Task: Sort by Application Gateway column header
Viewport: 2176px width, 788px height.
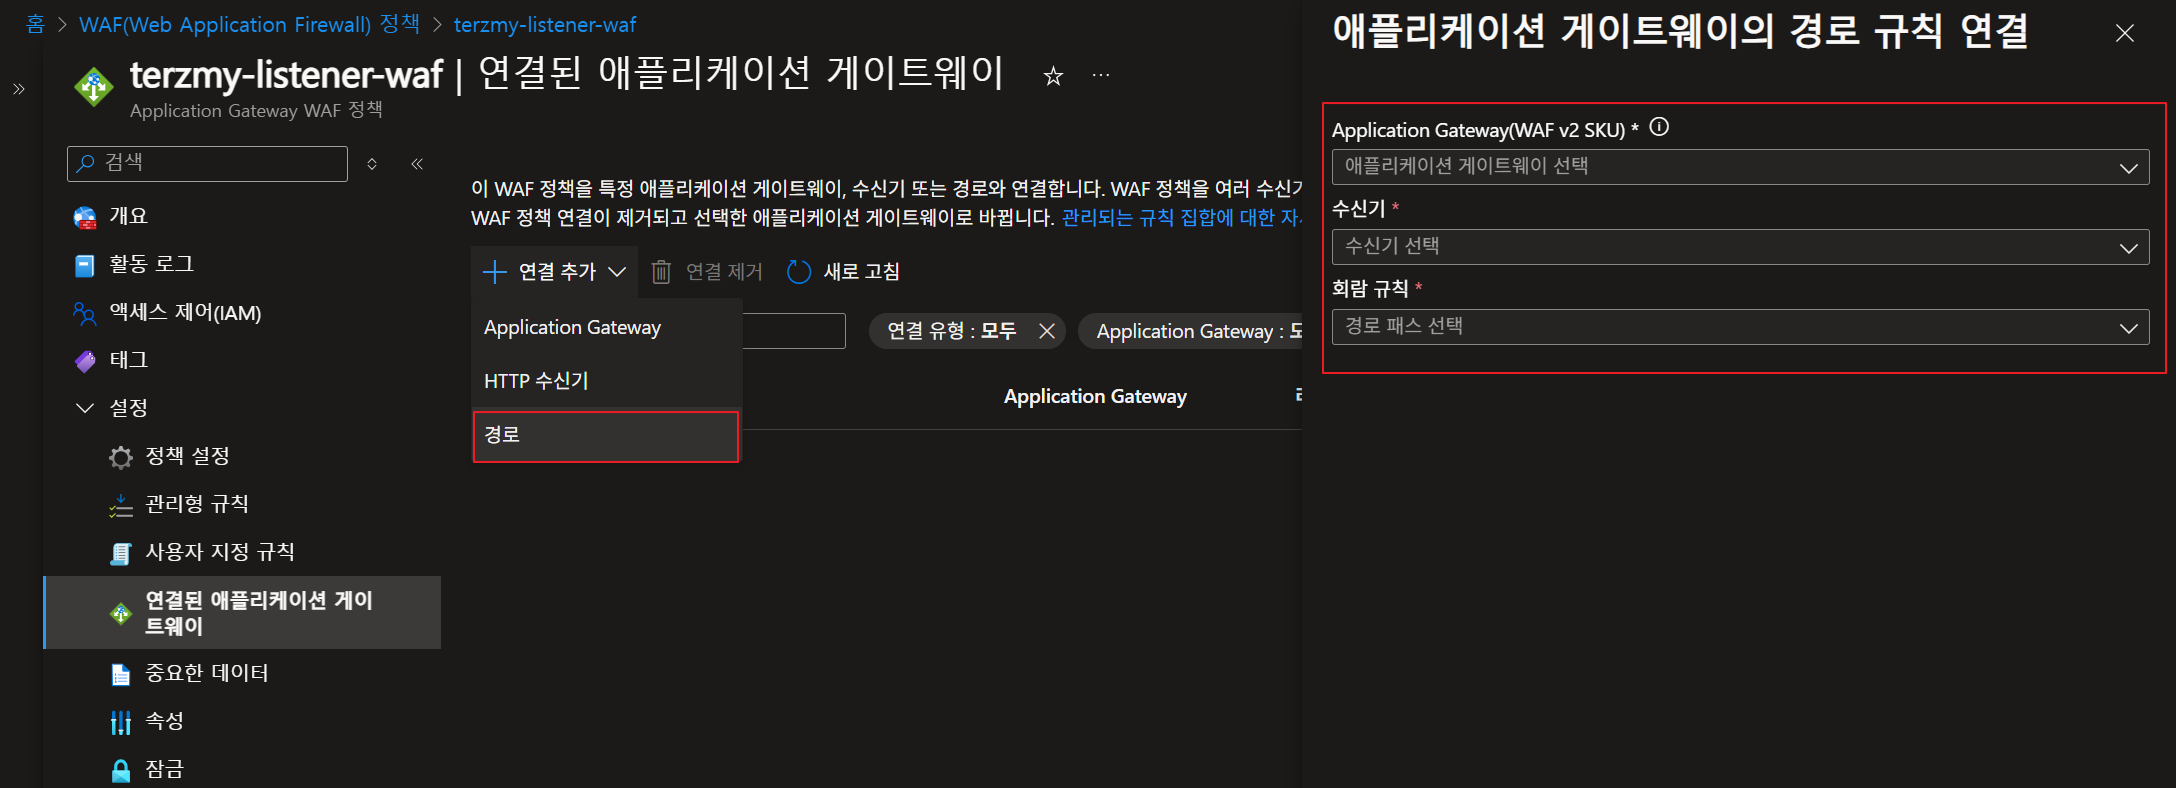Action: (x=1095, y=397)
